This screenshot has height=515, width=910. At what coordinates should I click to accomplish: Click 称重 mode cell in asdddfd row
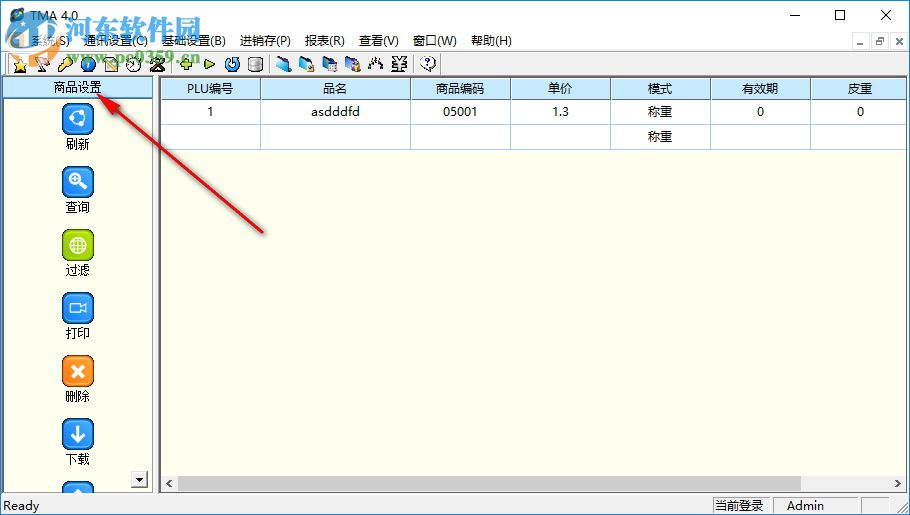coord(660,112)
